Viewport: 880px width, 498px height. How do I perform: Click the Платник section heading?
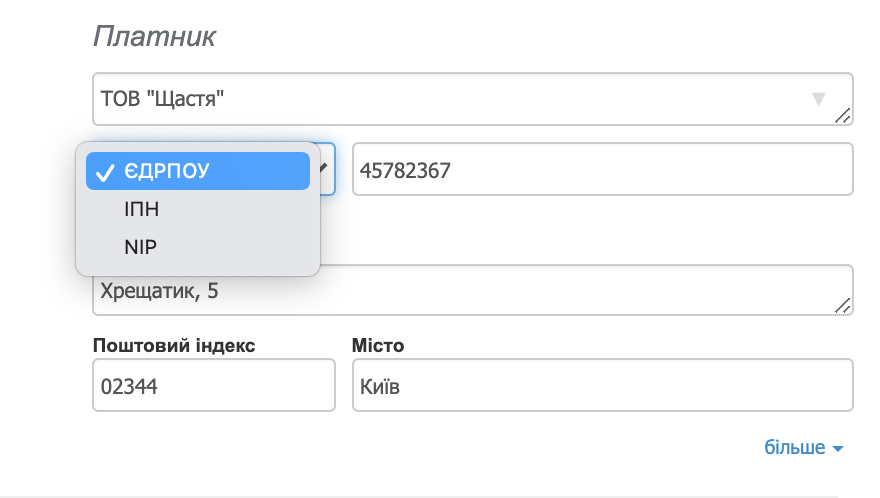(x=155, y=37)
